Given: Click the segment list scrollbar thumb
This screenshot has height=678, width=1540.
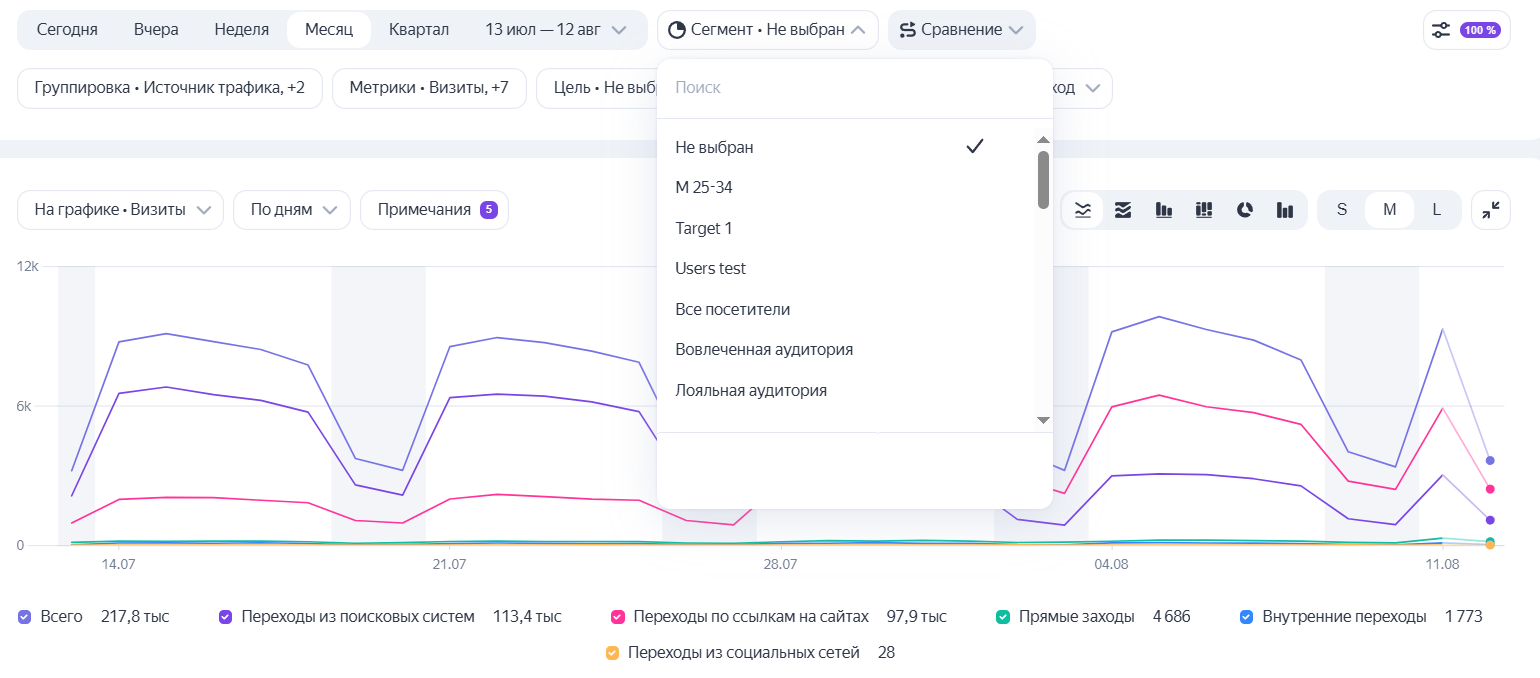Looking at the screenshot, I should [x=1043, y=179].
